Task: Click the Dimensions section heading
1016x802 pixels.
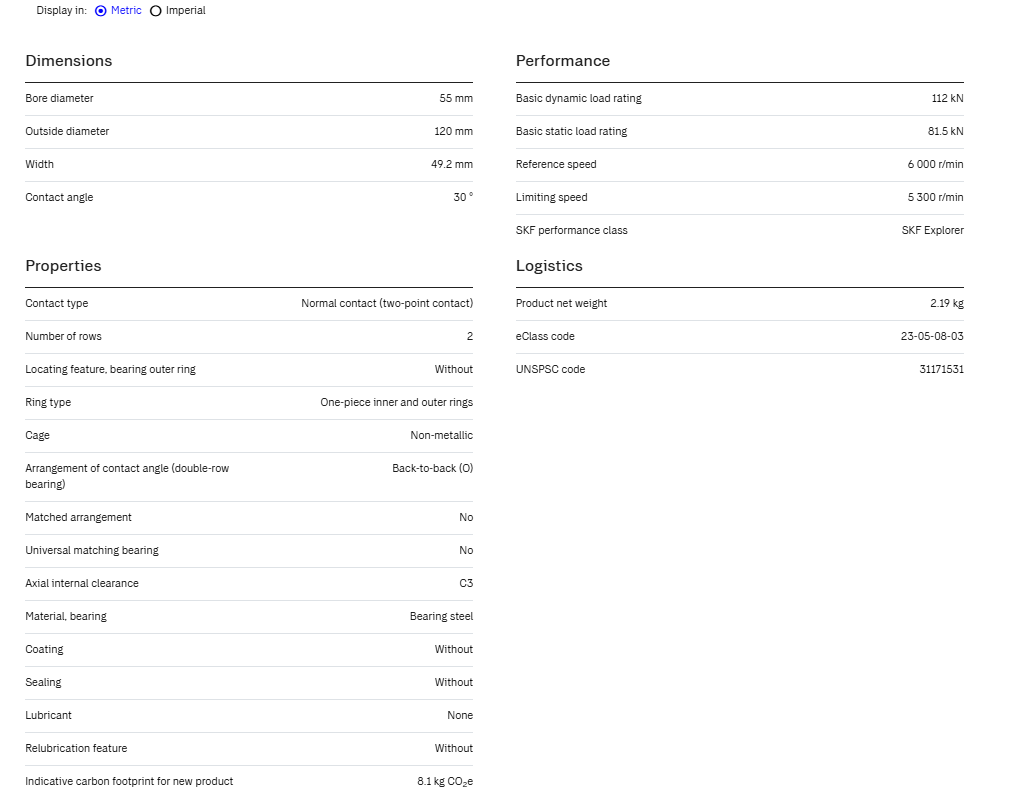Action: [x=69, y=61]
